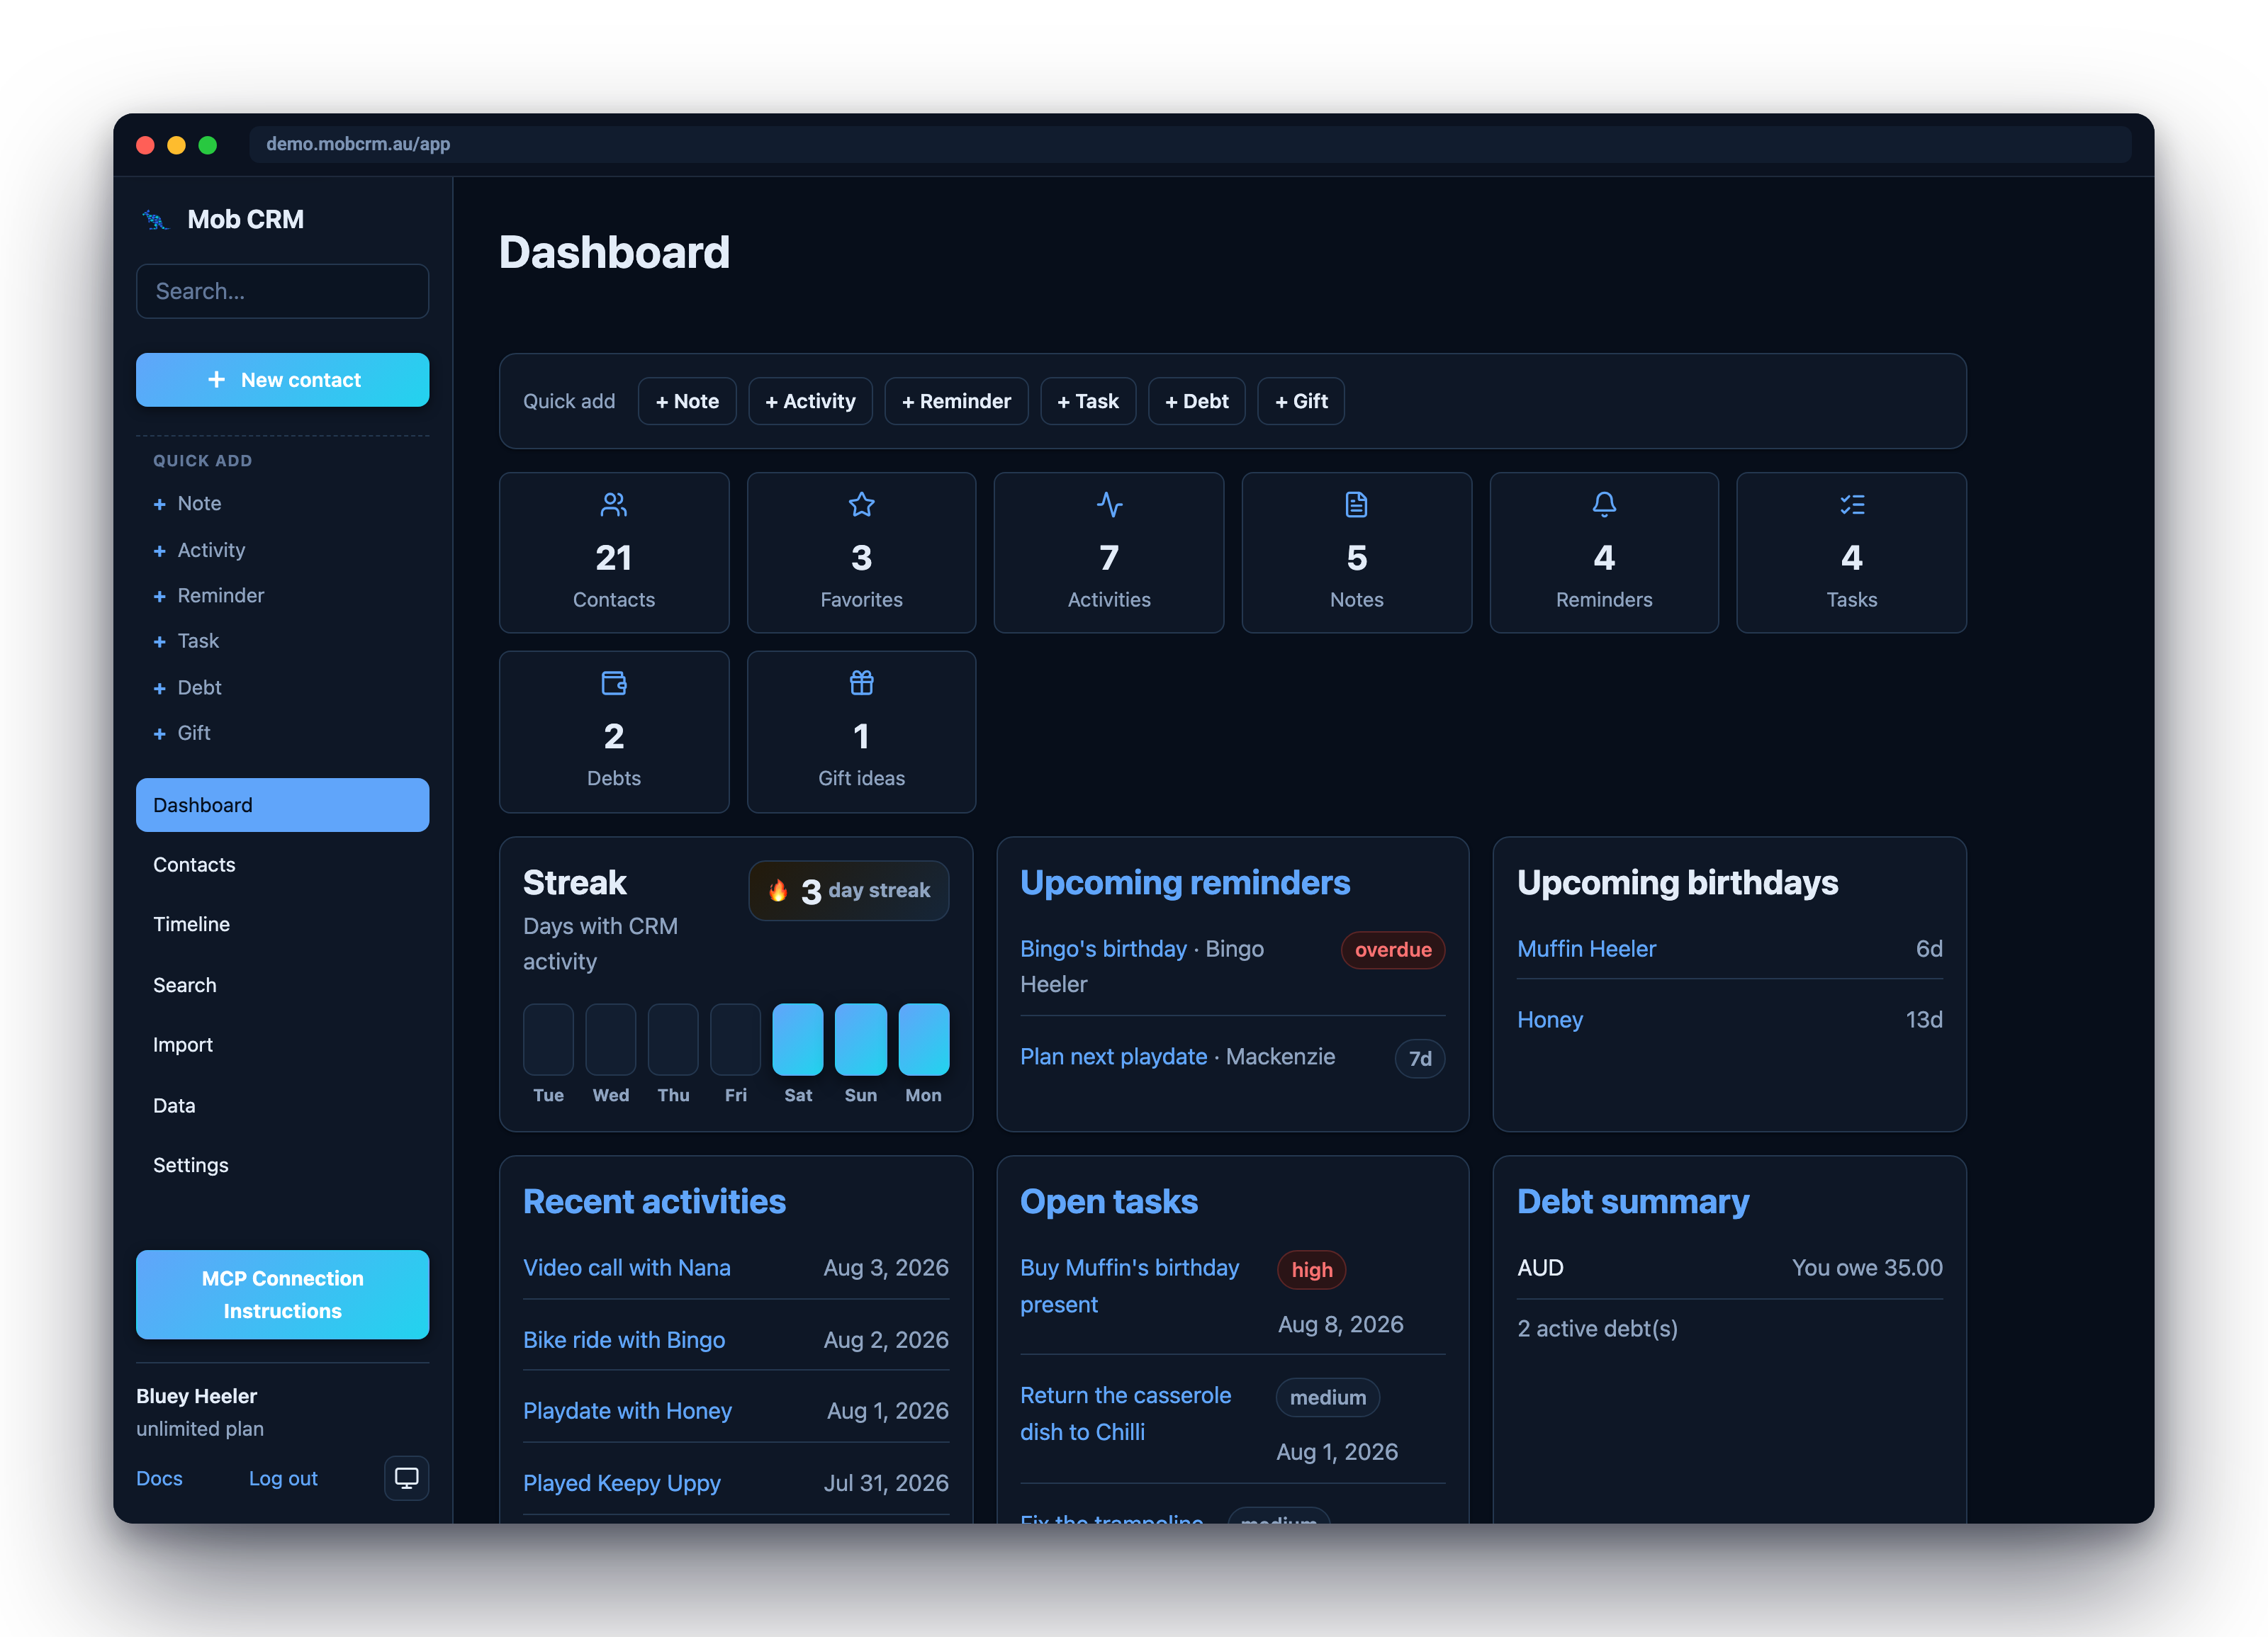This screenshot has height=1637, width=2268.
Task: Click the 7d badge on playdate reminder
Action: (1420, 1059)
